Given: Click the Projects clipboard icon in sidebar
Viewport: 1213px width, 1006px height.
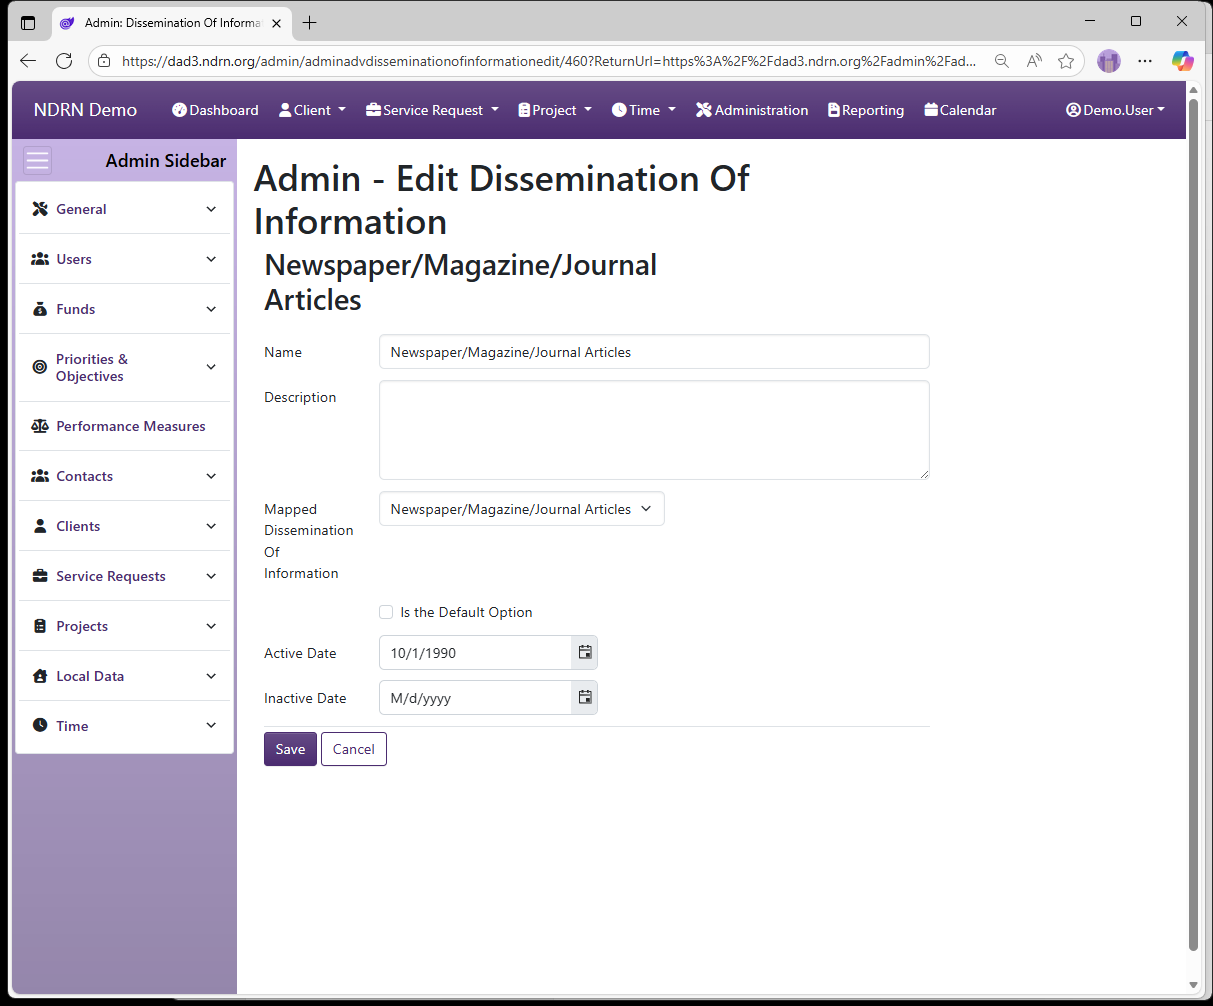Looking at the screenshot, I should [x=40, y=626].
